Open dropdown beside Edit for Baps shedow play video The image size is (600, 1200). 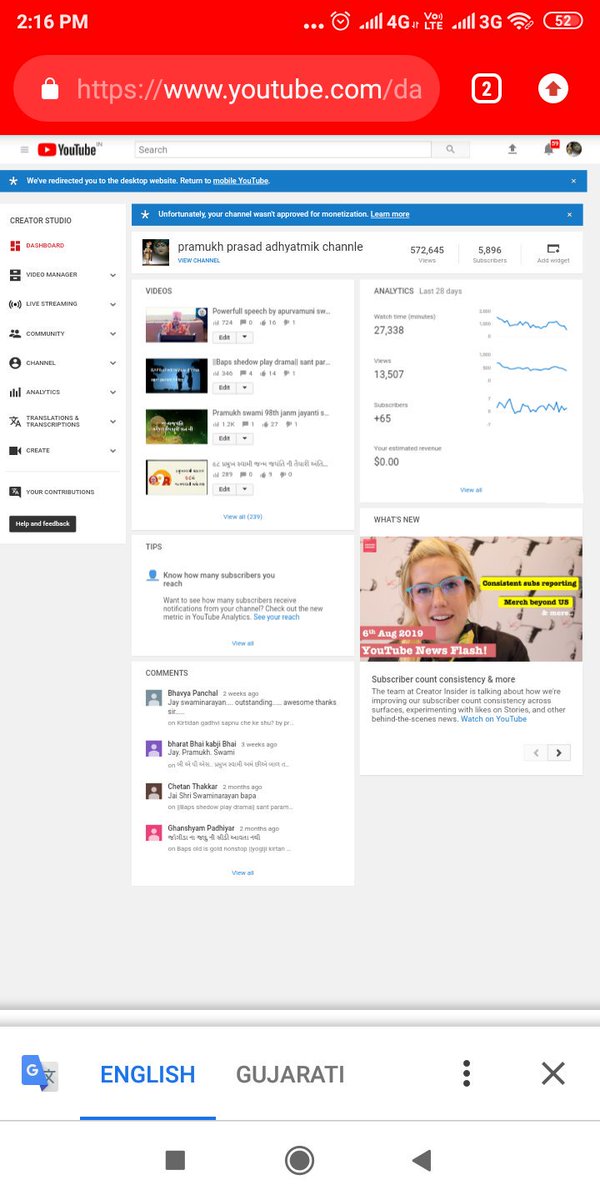[246, 387]
